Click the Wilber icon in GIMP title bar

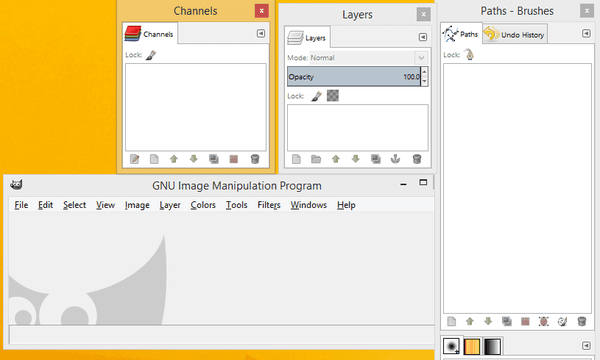(x=16, y=184)
